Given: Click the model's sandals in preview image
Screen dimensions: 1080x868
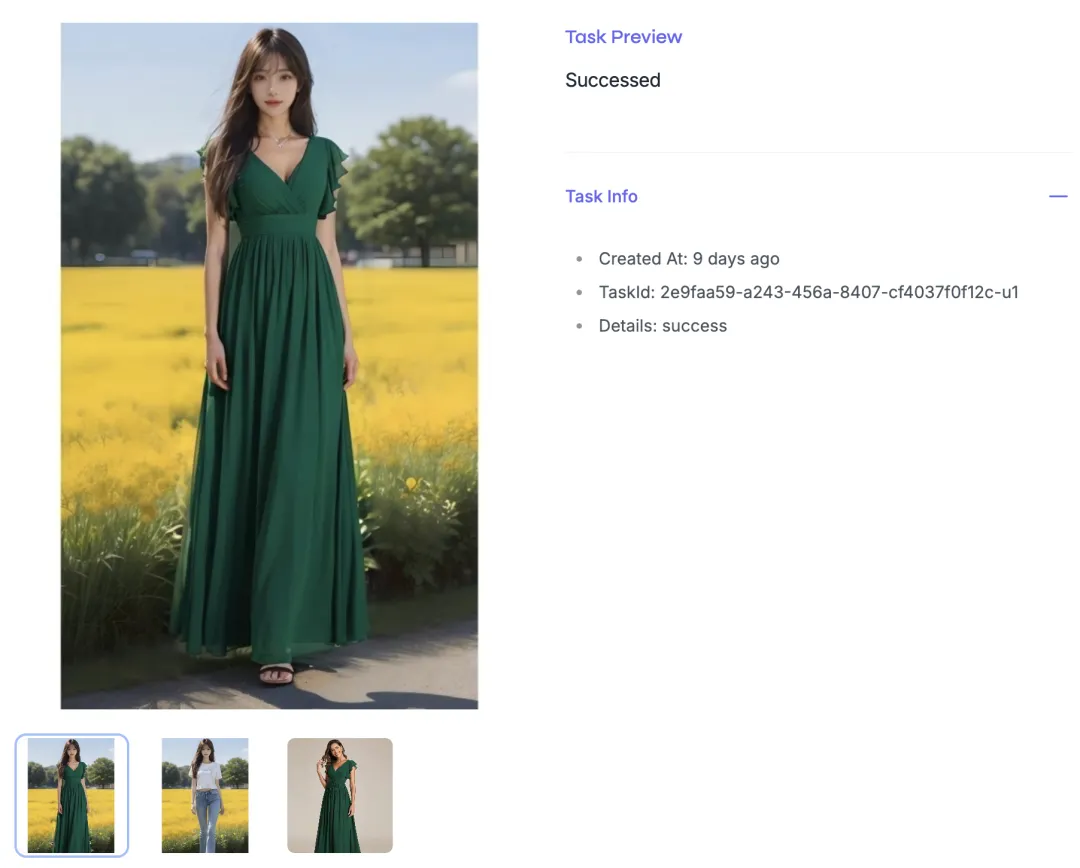Looking at the screenshot, I should click(x=276, y=674).
